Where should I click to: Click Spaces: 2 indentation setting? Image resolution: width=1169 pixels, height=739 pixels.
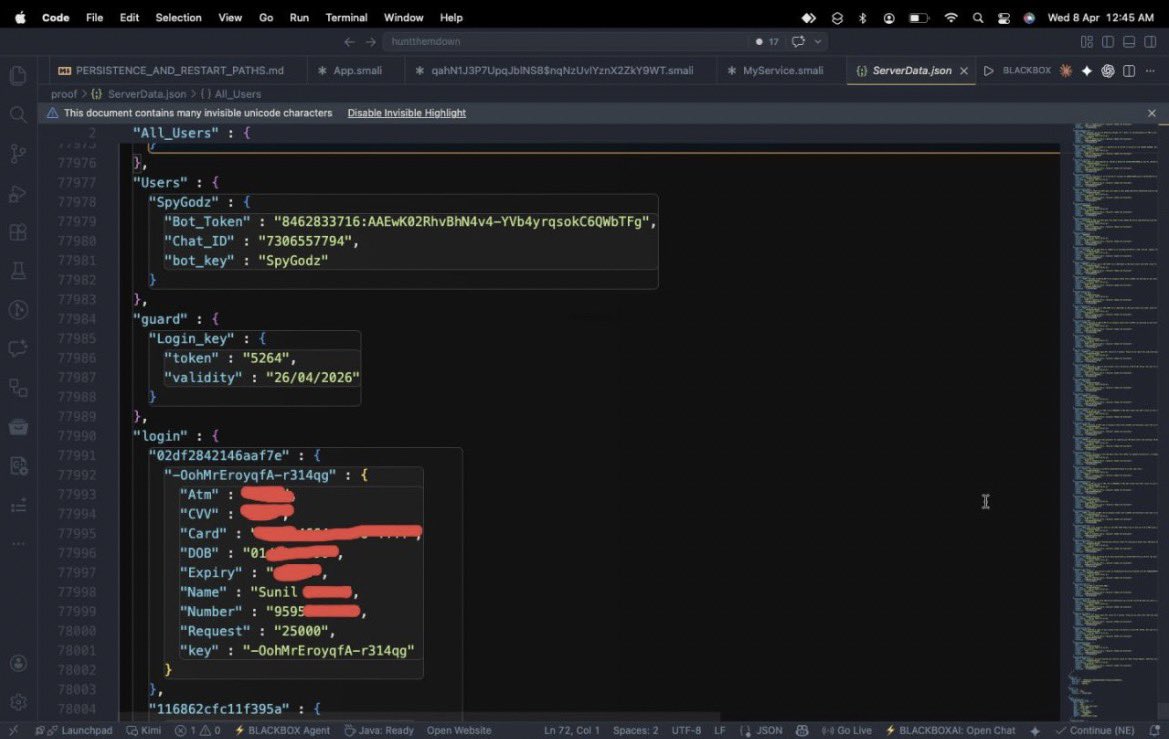(635, 731)
